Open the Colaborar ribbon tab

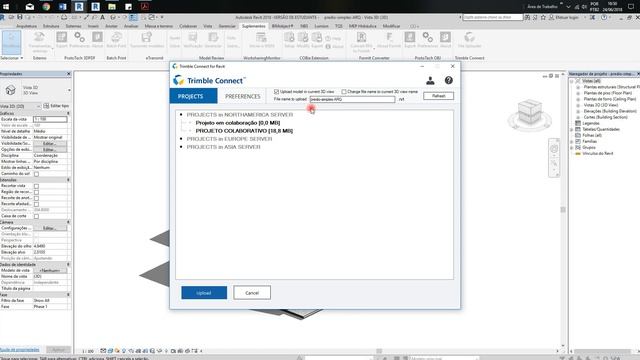pos(188,26)
